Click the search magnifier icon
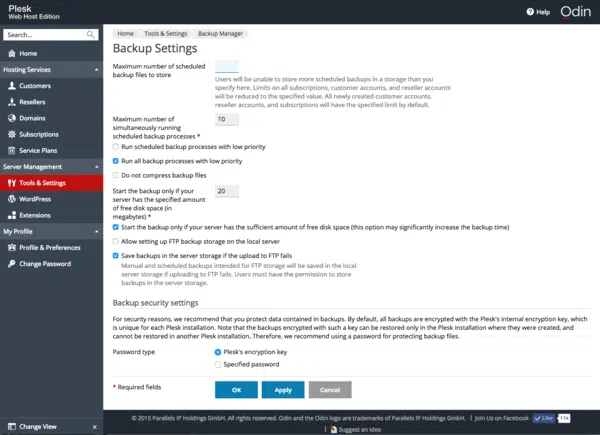The width and height of the screenshot is (600, 435). pyautogui.click(x=90, y=35)
